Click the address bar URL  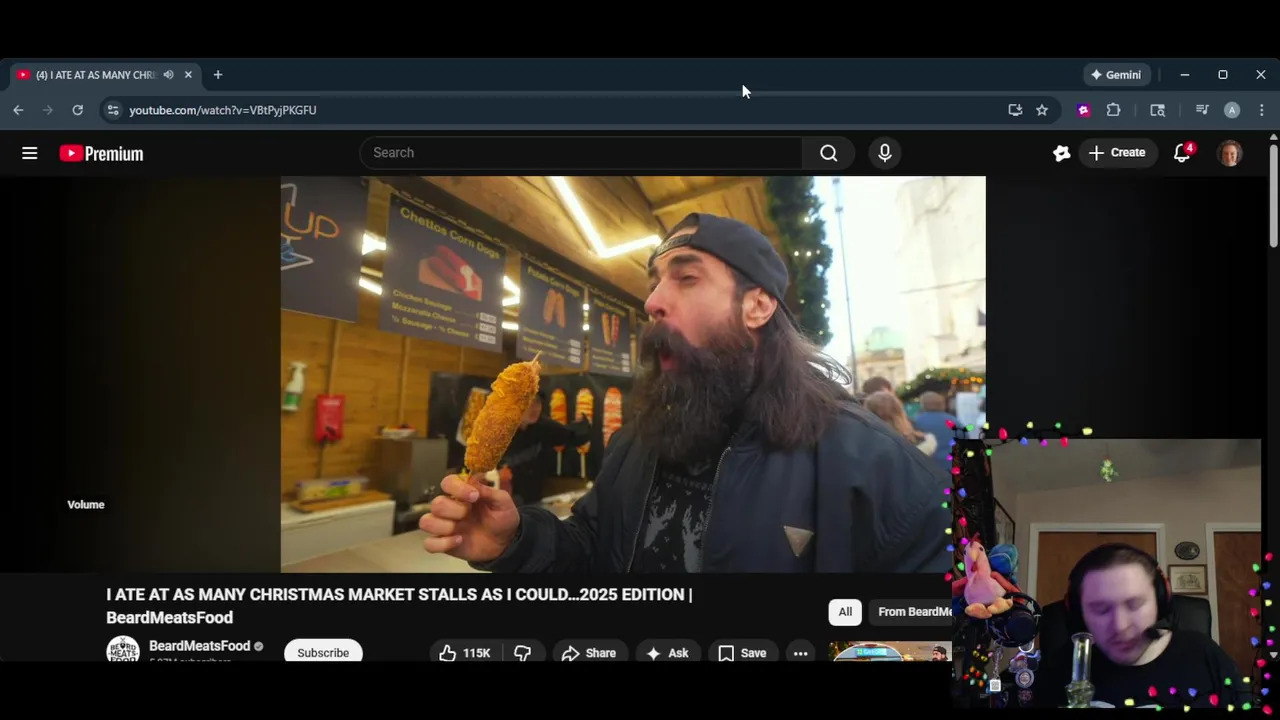coord(223,110)
